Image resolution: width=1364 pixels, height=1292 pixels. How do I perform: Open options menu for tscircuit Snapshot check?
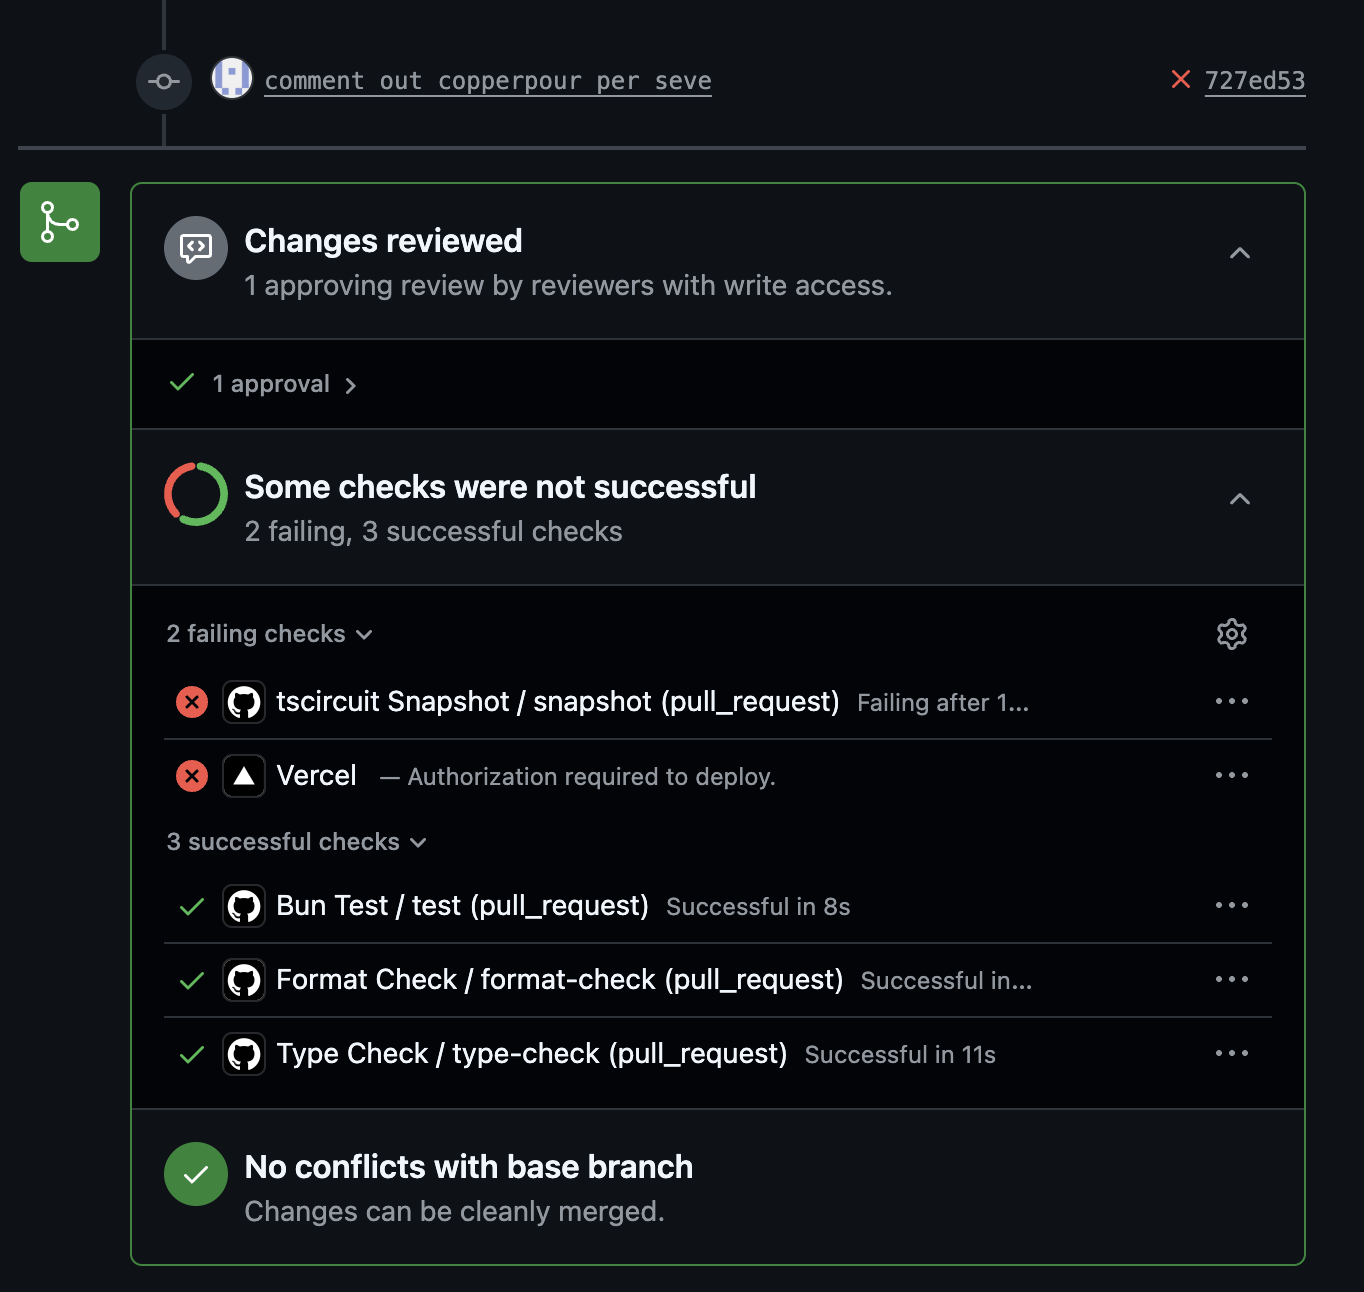point(1232,702)
